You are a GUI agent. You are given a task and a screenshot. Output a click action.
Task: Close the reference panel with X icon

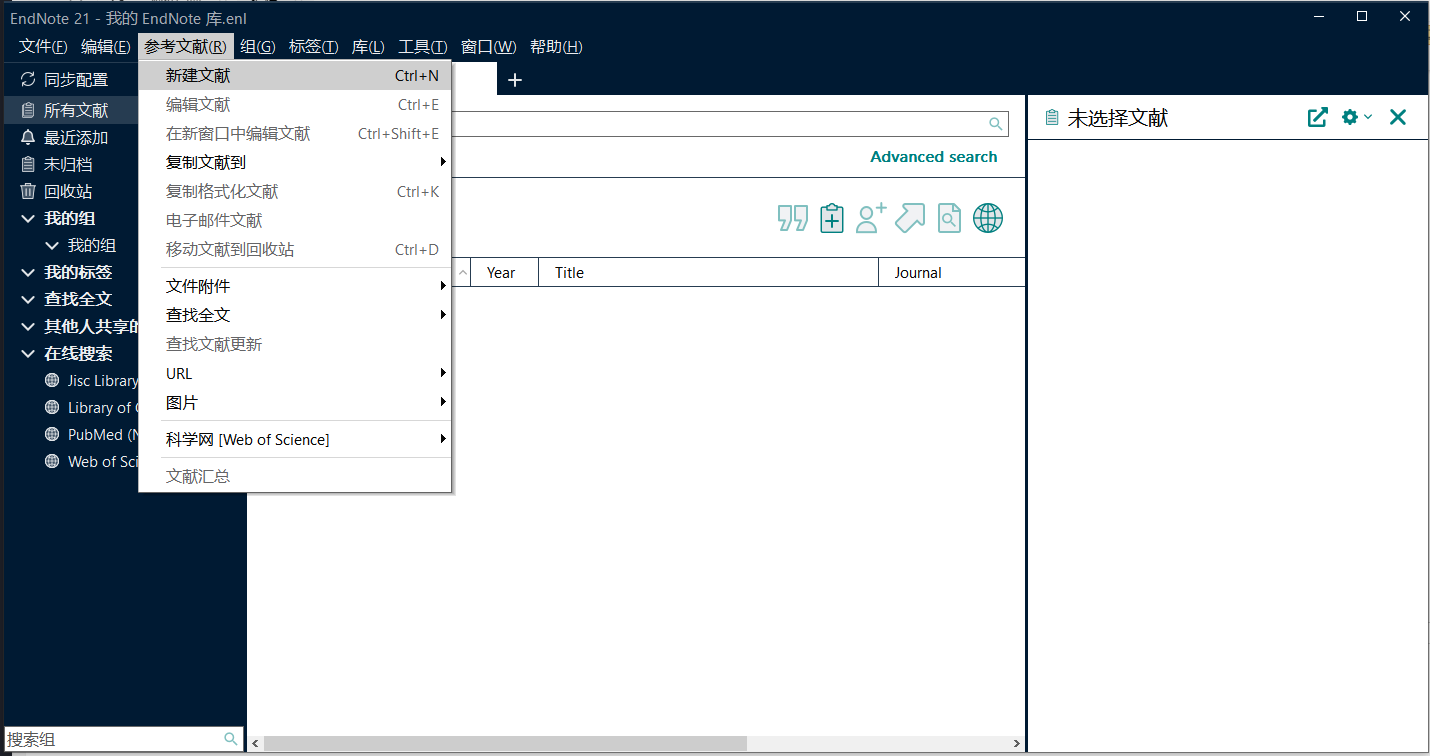pos(1397,117)
